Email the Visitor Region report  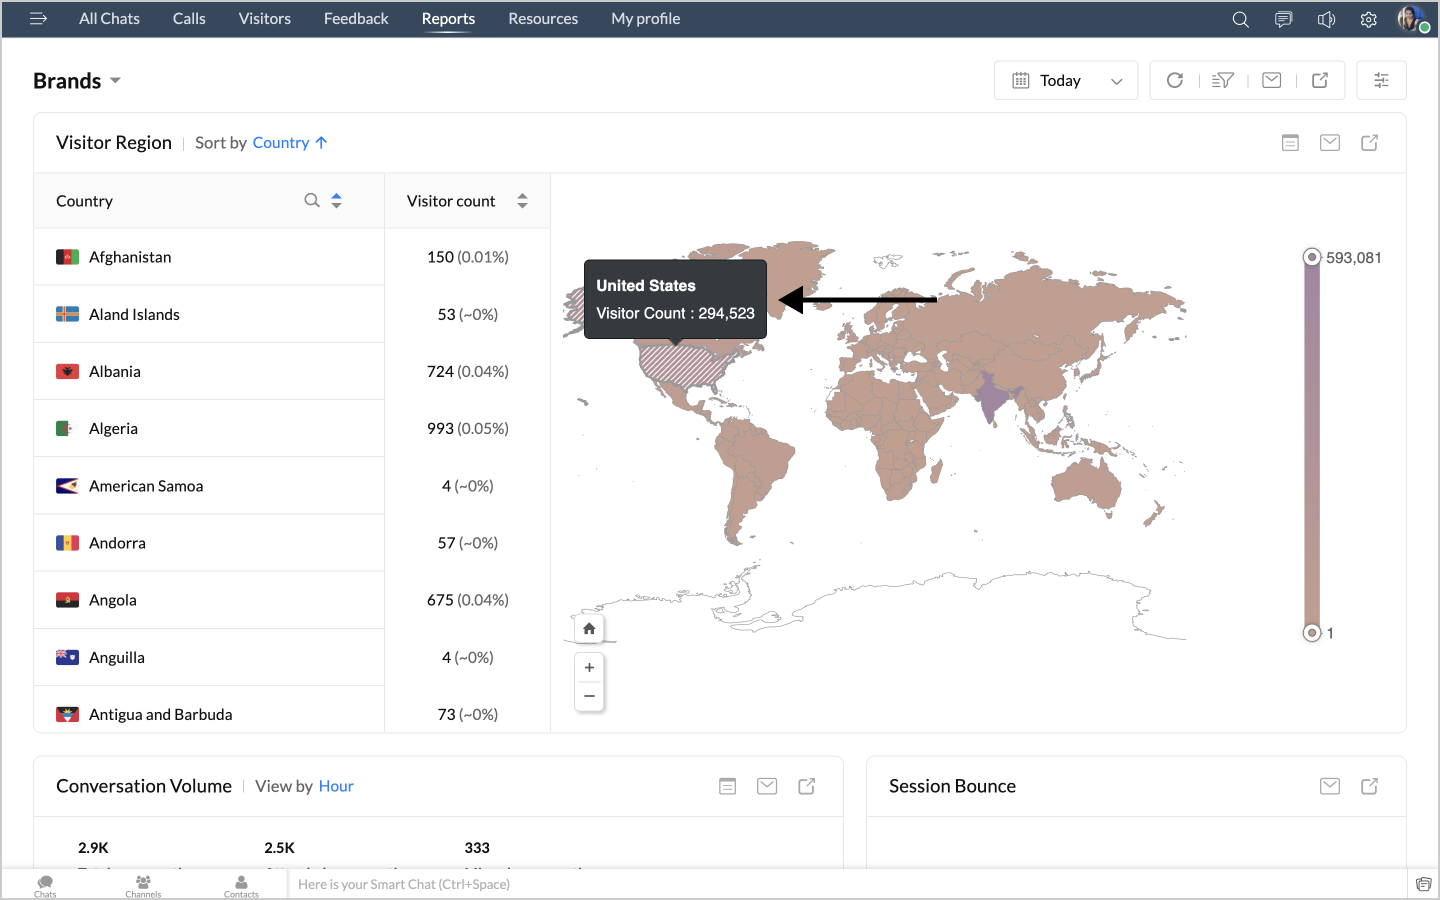point(1330,143)
